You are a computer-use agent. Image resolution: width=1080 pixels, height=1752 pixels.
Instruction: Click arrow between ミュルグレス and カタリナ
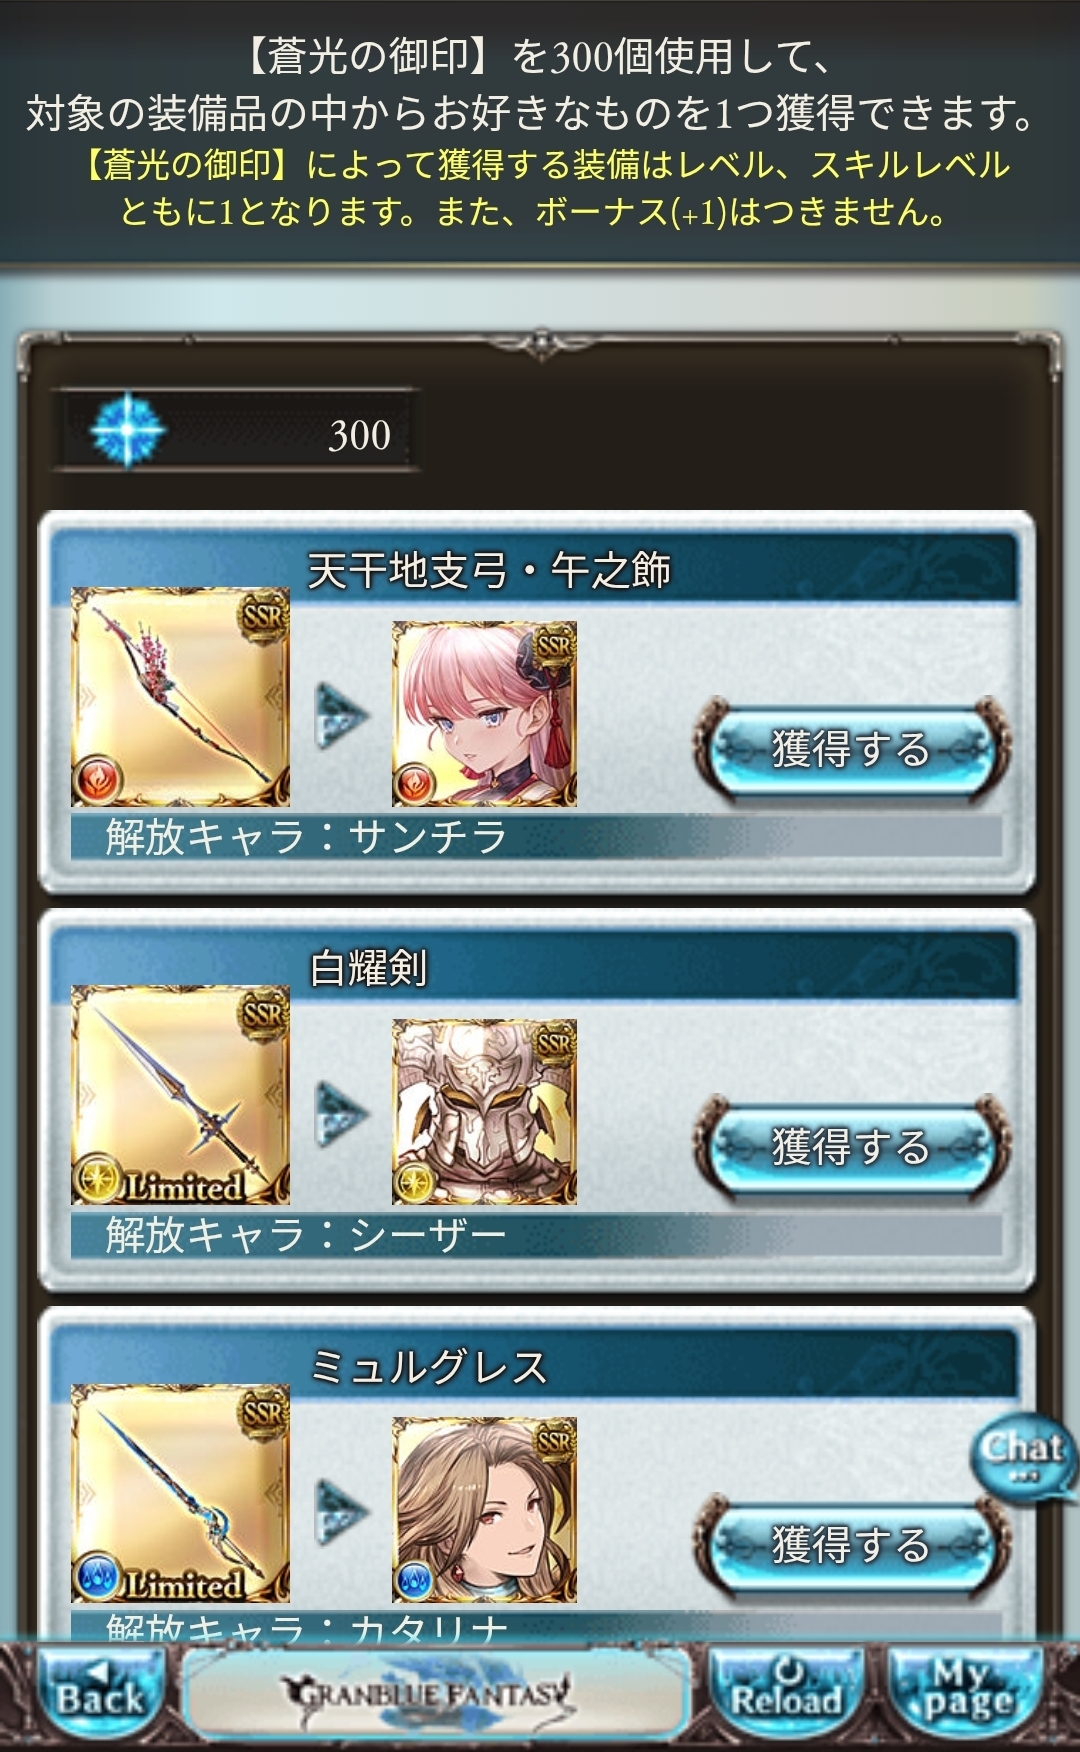pyautogui.click(x=341, y=1510)
